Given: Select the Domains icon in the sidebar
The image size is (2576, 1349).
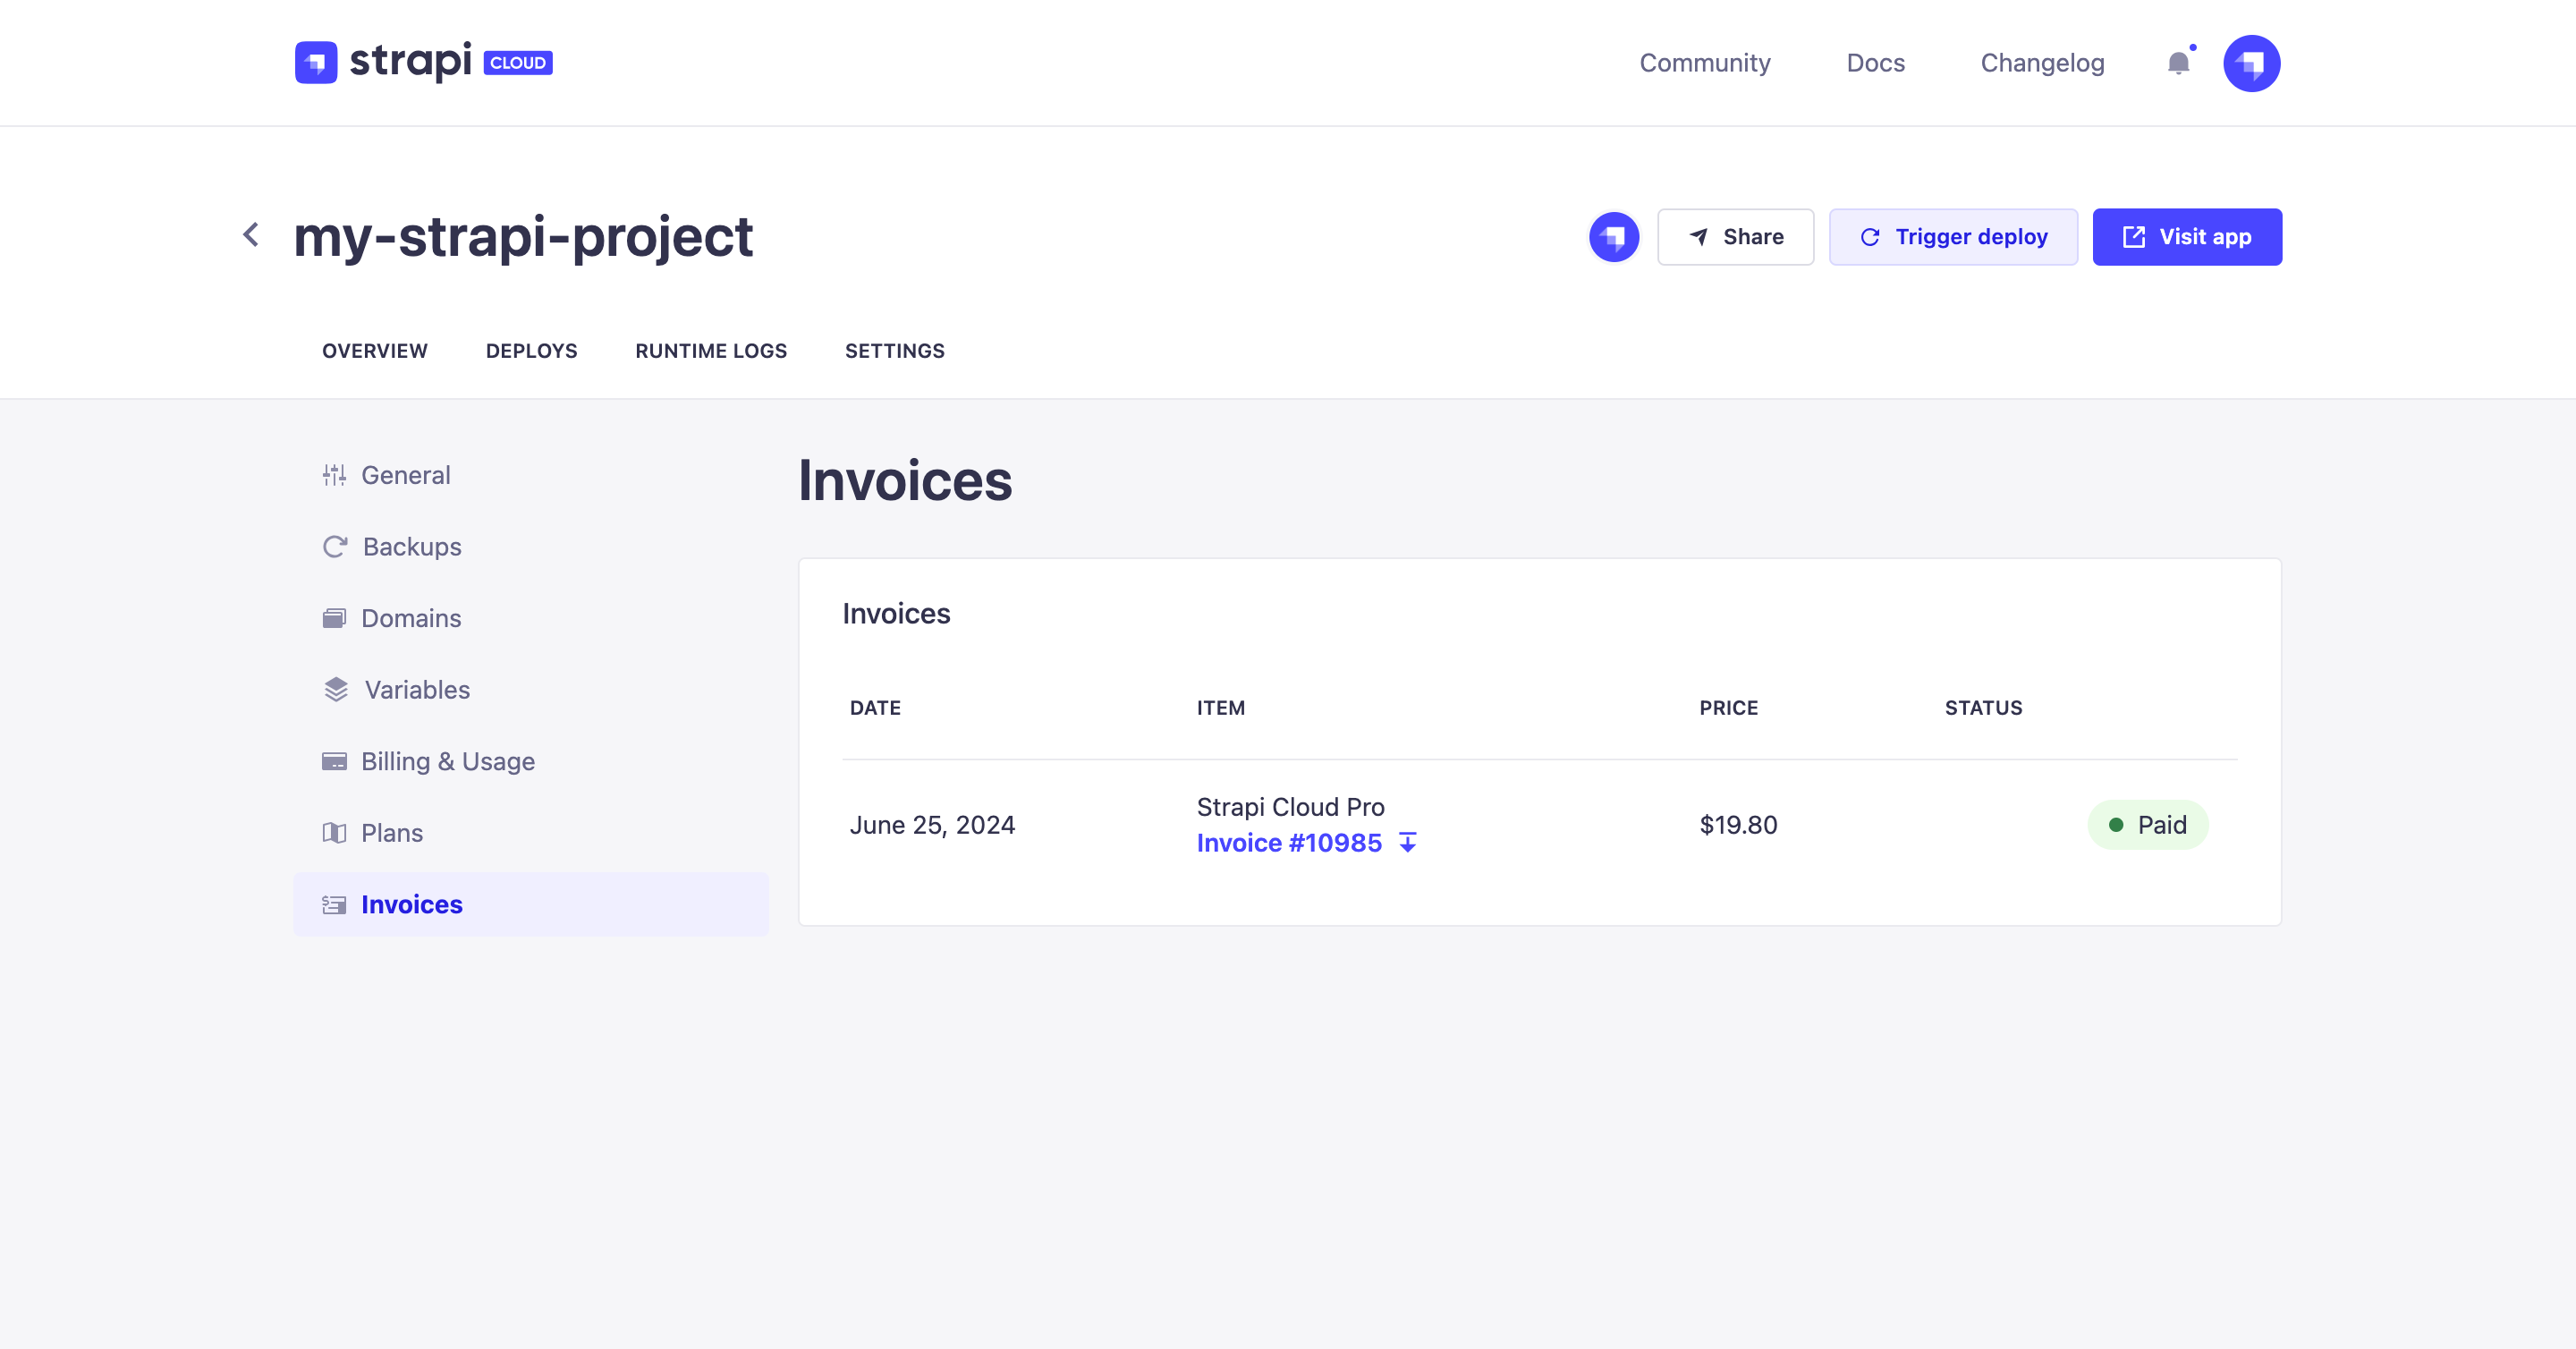Looking at the screenshot, I should click(x=334, y=618).
